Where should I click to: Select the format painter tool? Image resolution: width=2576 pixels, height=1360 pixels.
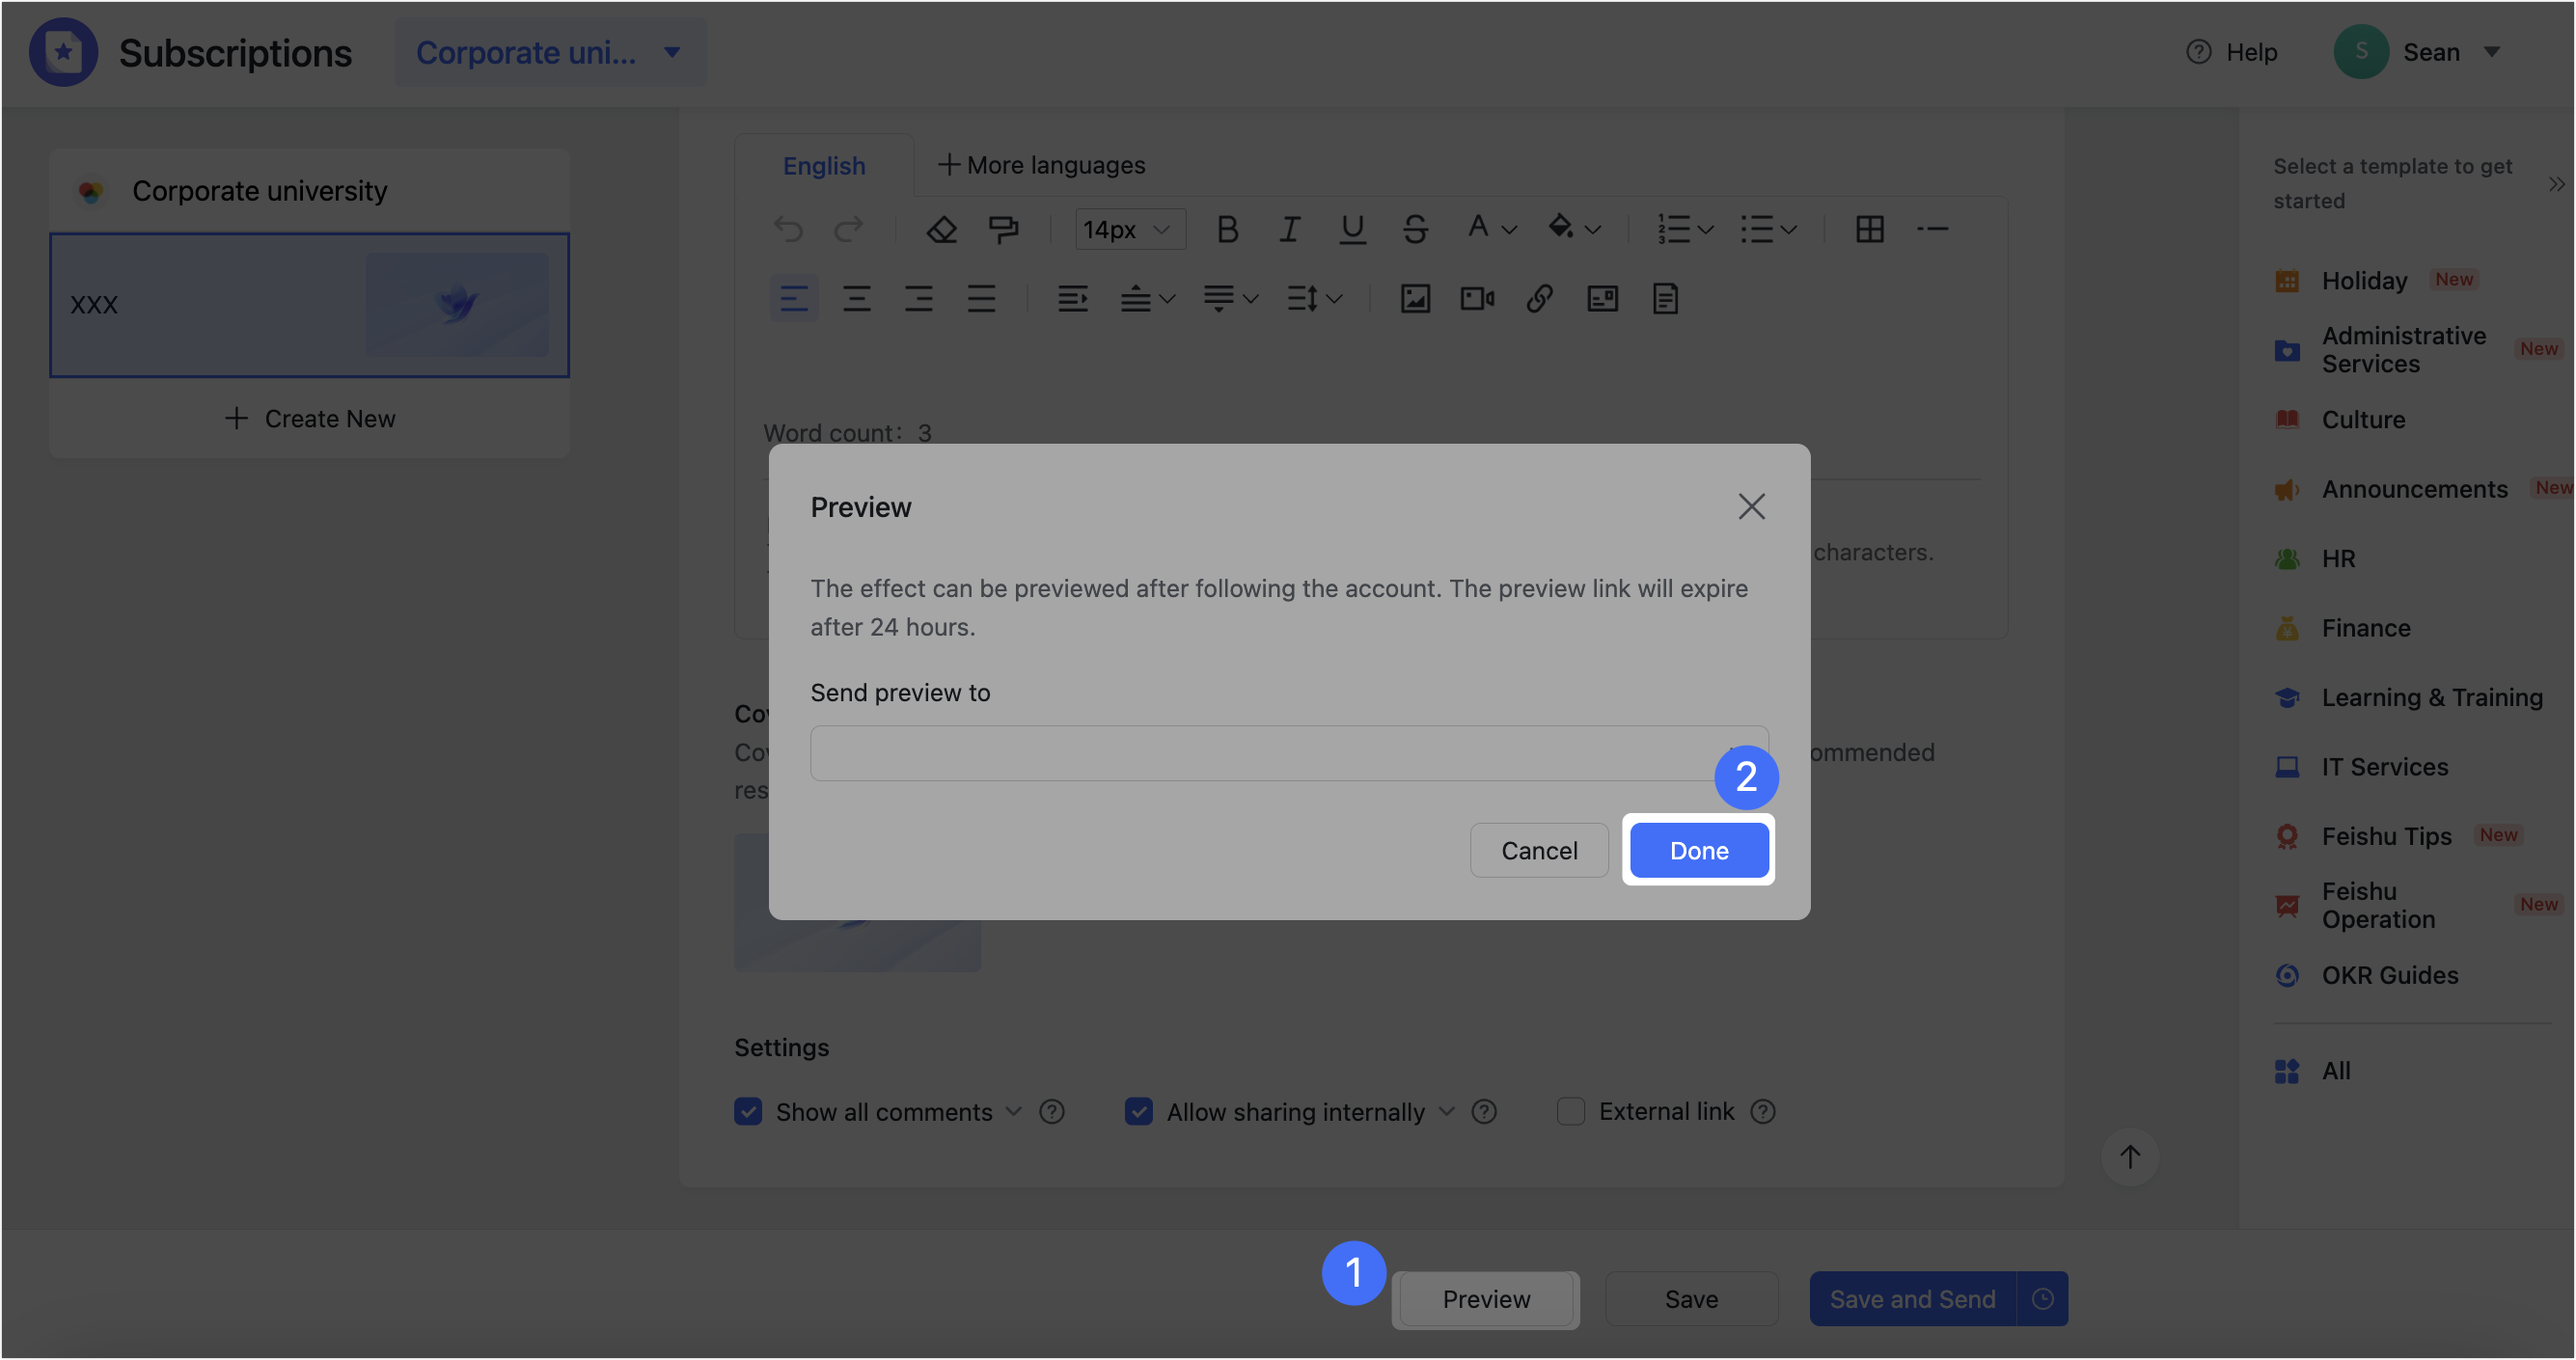1003,229
